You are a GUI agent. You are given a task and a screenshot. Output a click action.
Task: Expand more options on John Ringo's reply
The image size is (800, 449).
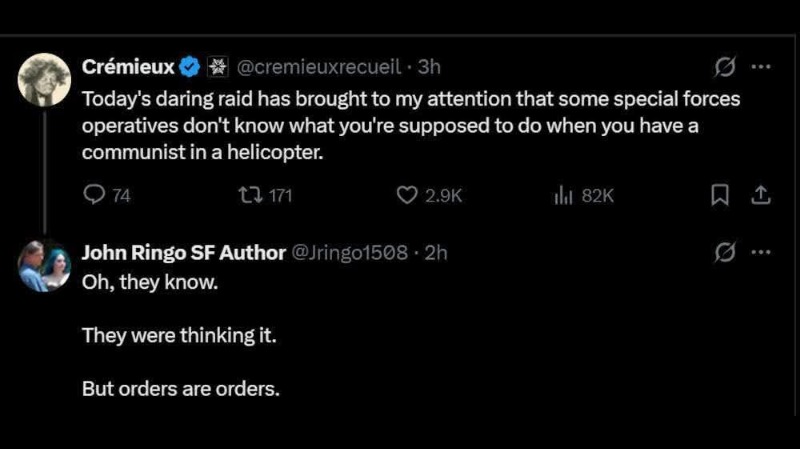(760, 252)
